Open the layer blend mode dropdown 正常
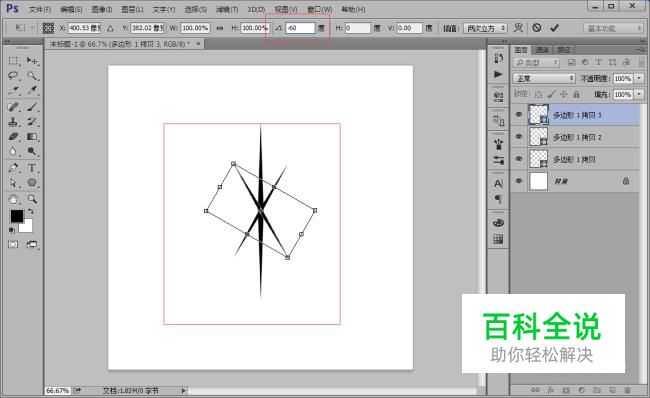650x398 pixels. [543, 78]
